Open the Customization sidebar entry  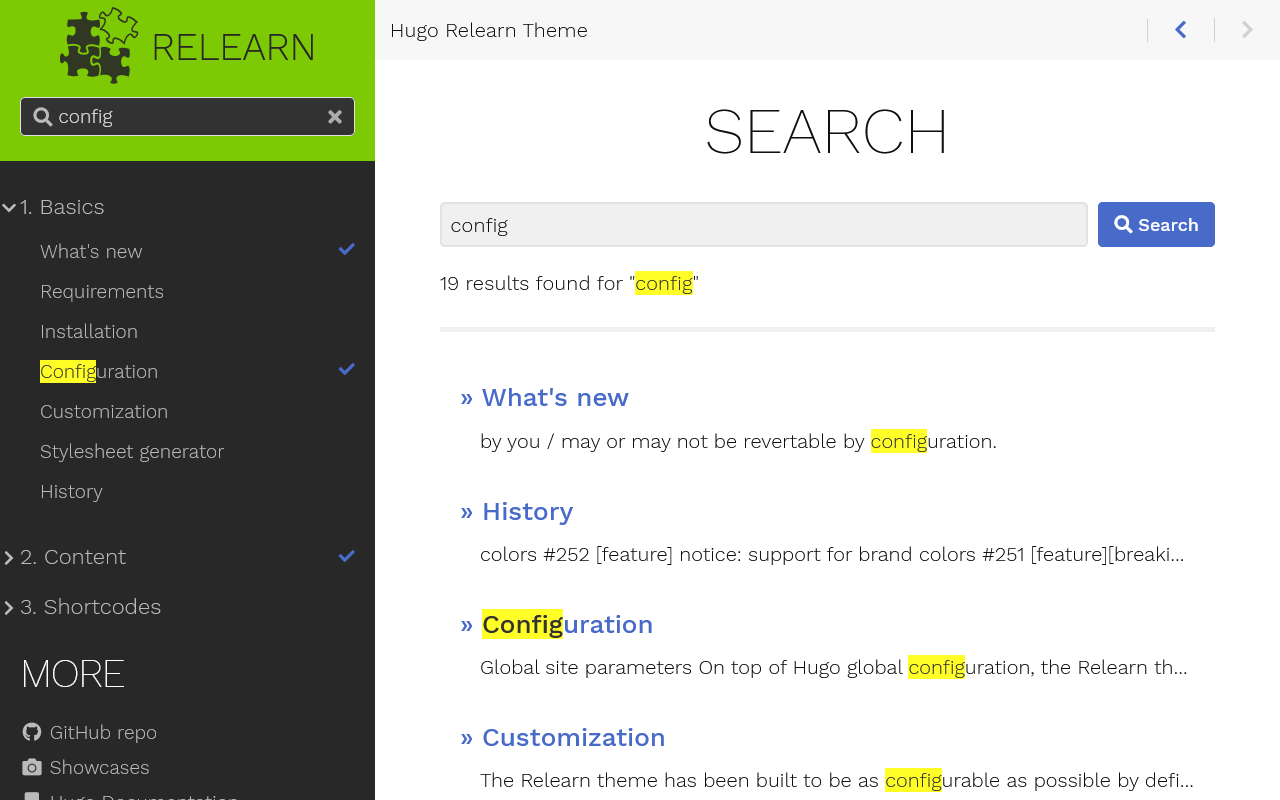104,411
